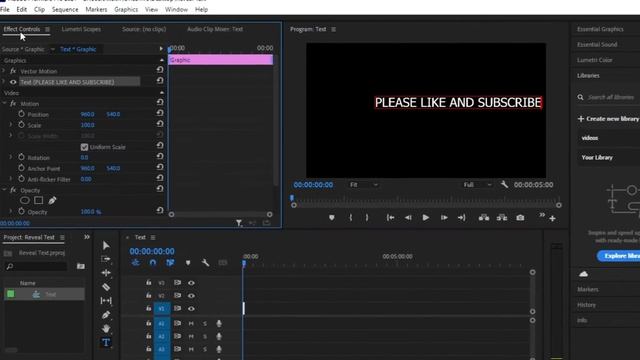
Task: Play the Program monitor
Action: 425,218
